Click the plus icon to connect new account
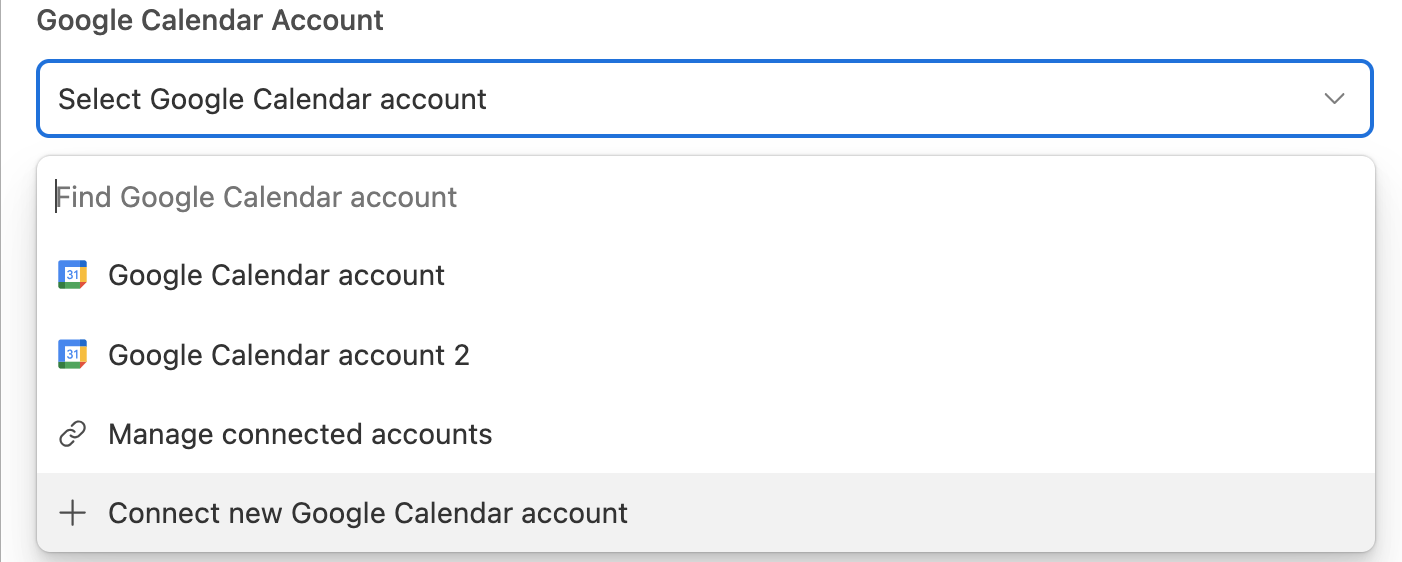 click(x=72, y=513)
